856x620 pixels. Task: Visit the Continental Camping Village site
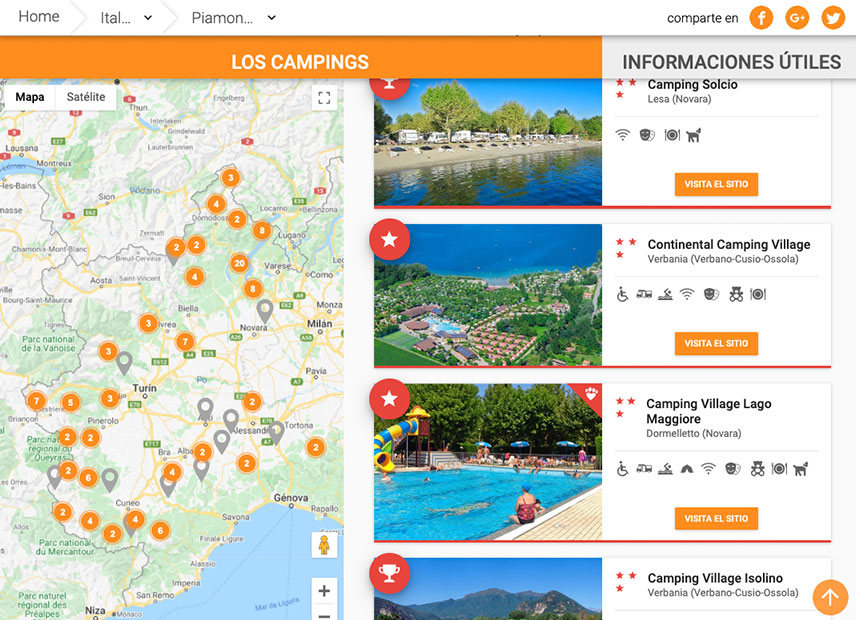pos(716,343)
